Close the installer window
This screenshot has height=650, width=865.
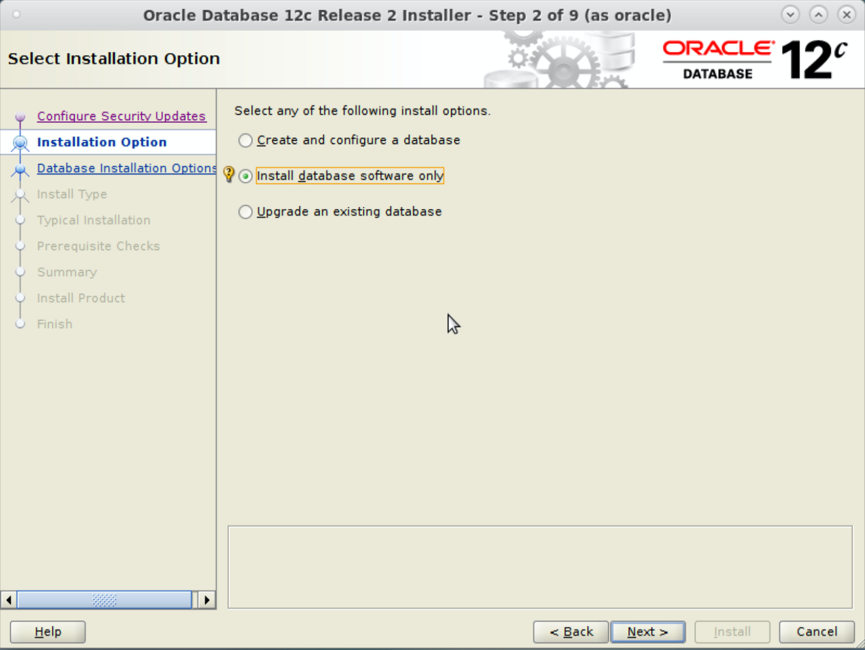click(x=846, y=15)
